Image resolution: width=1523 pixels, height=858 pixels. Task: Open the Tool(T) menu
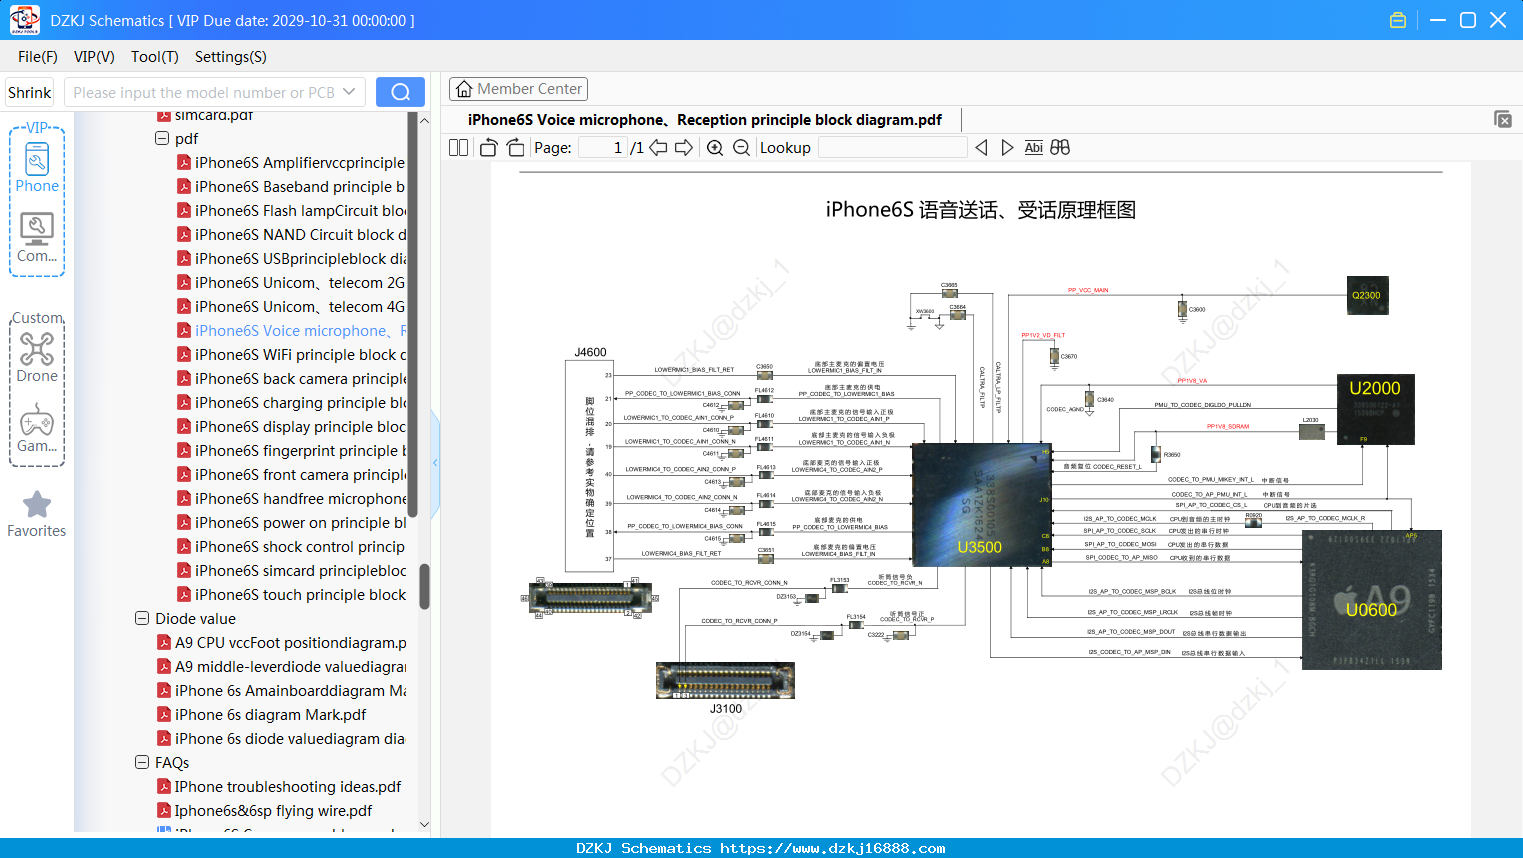(x=155, y=57)
